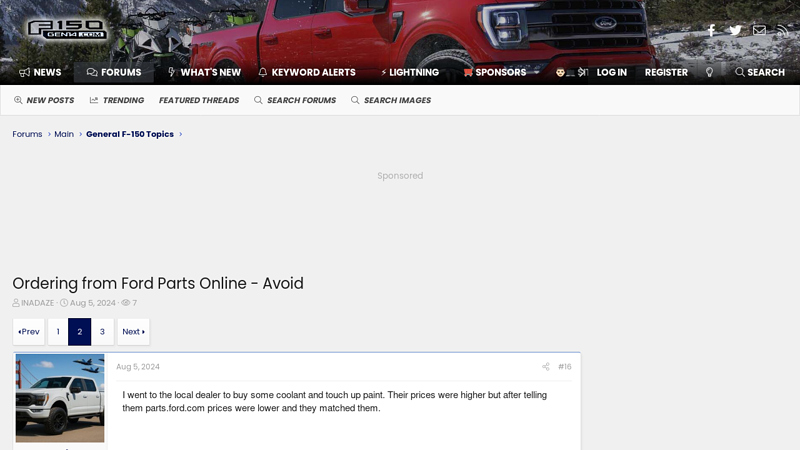This screenshot has width=800, height=450.
Task: Open post permalink #16
Action: (x=565, y=367)
